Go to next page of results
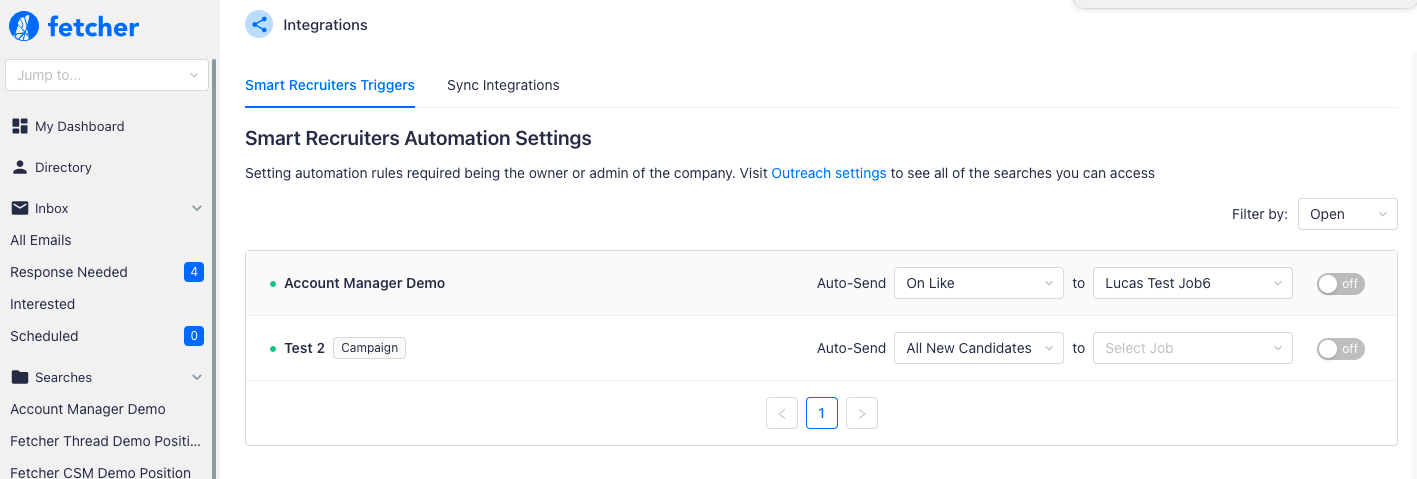 (862, 413)
